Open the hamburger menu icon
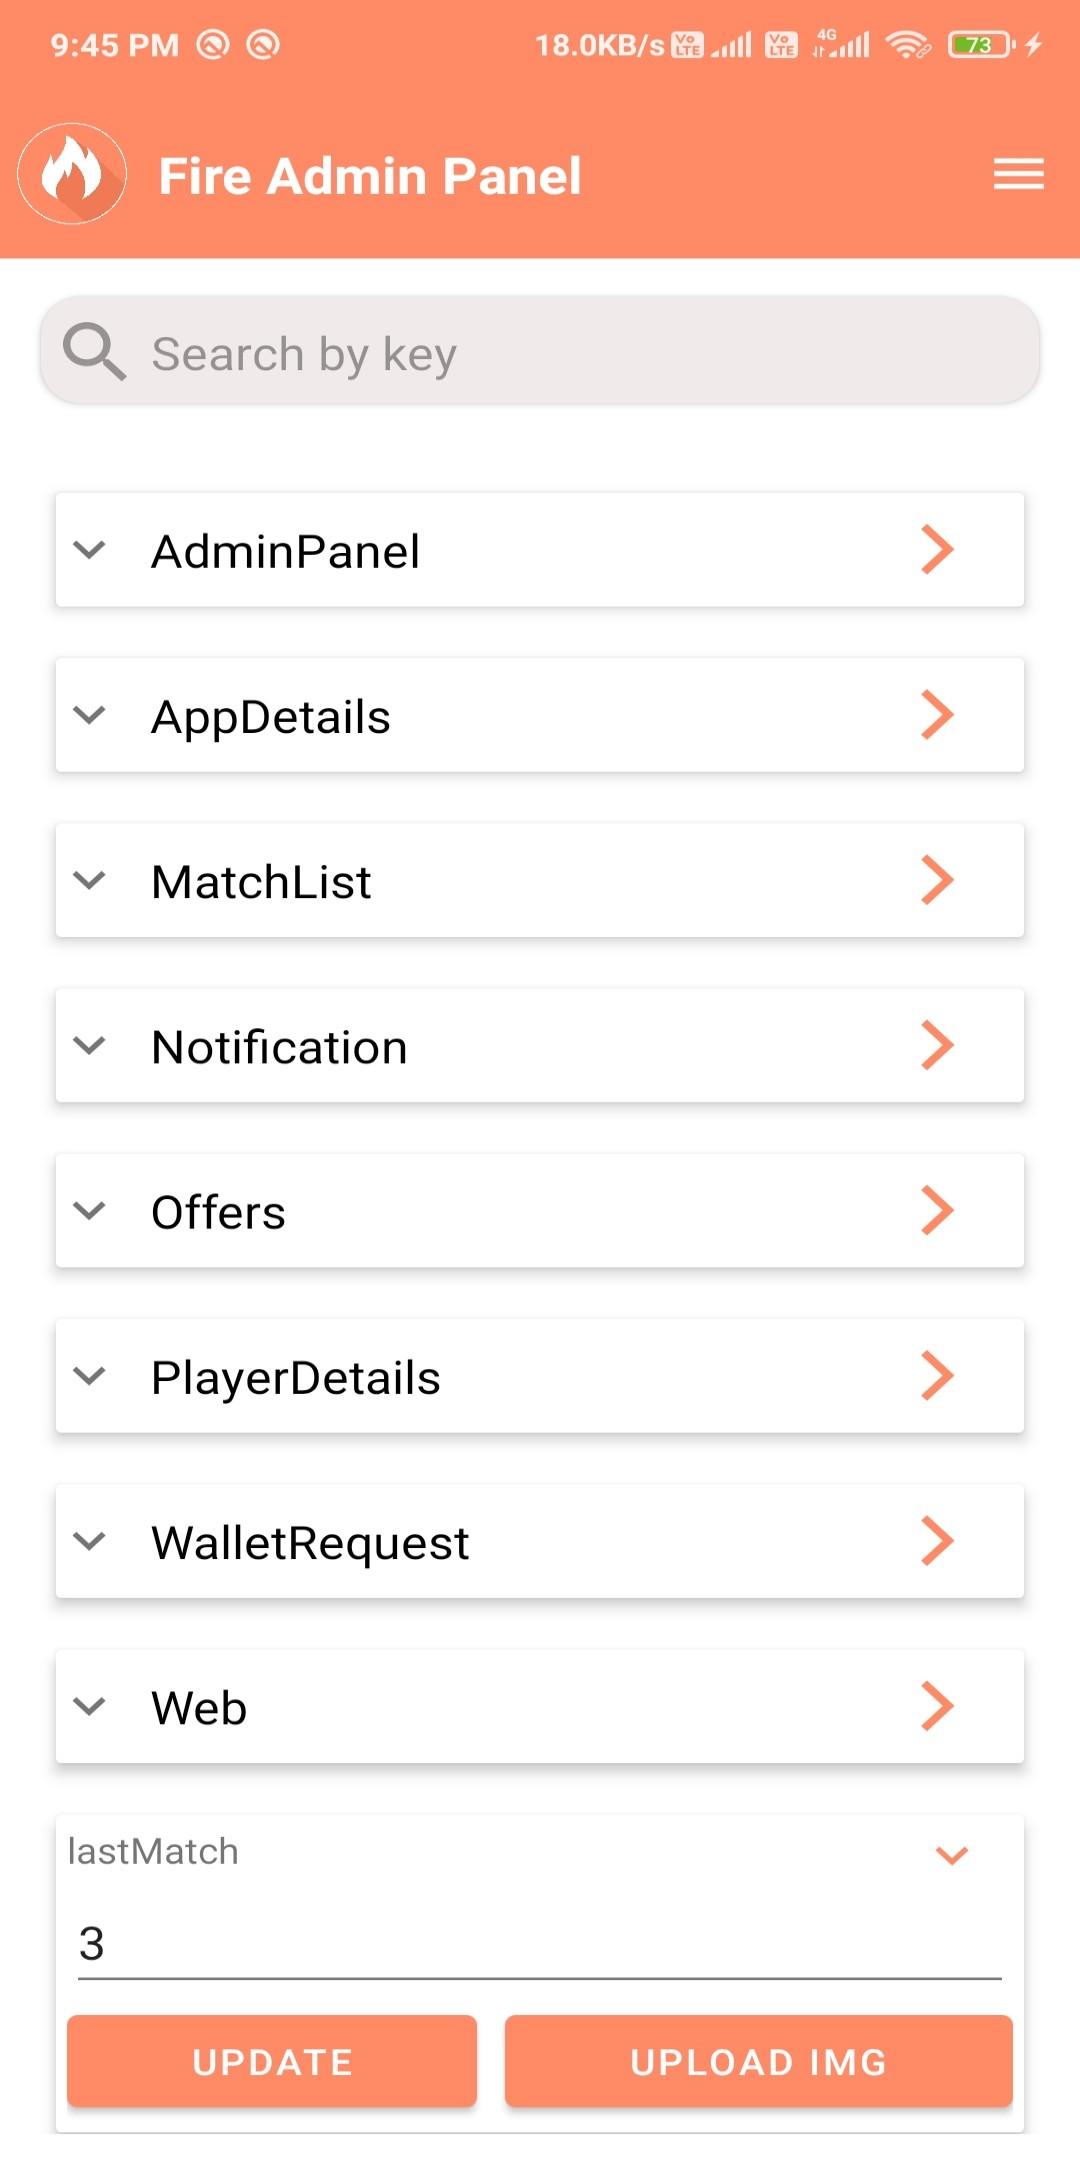Viewport: 1080px width, 2160px height. (x=1018, y=174)
